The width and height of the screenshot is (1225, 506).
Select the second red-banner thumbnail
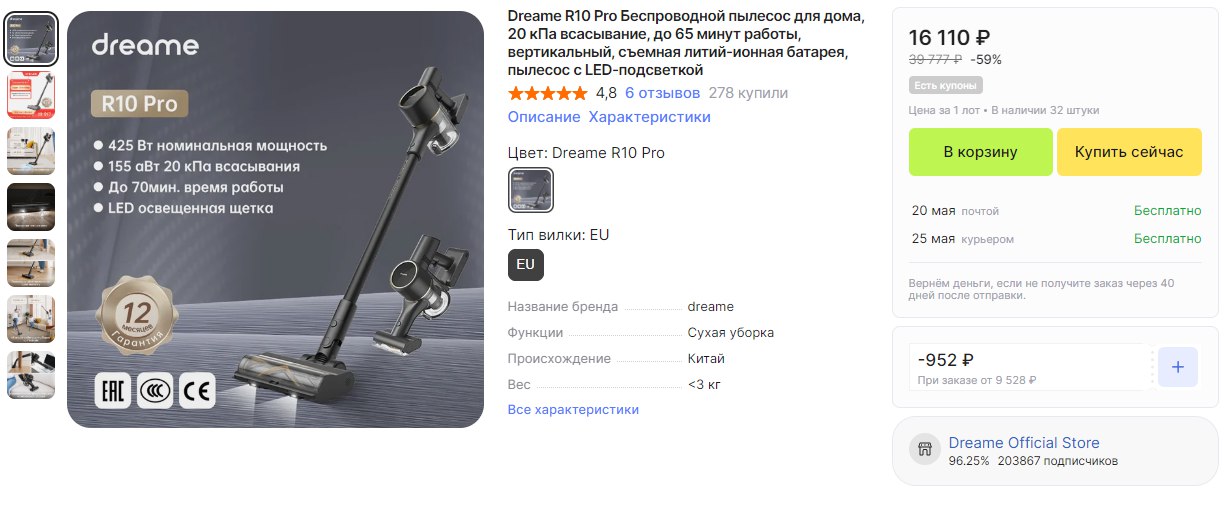(32, 95)
